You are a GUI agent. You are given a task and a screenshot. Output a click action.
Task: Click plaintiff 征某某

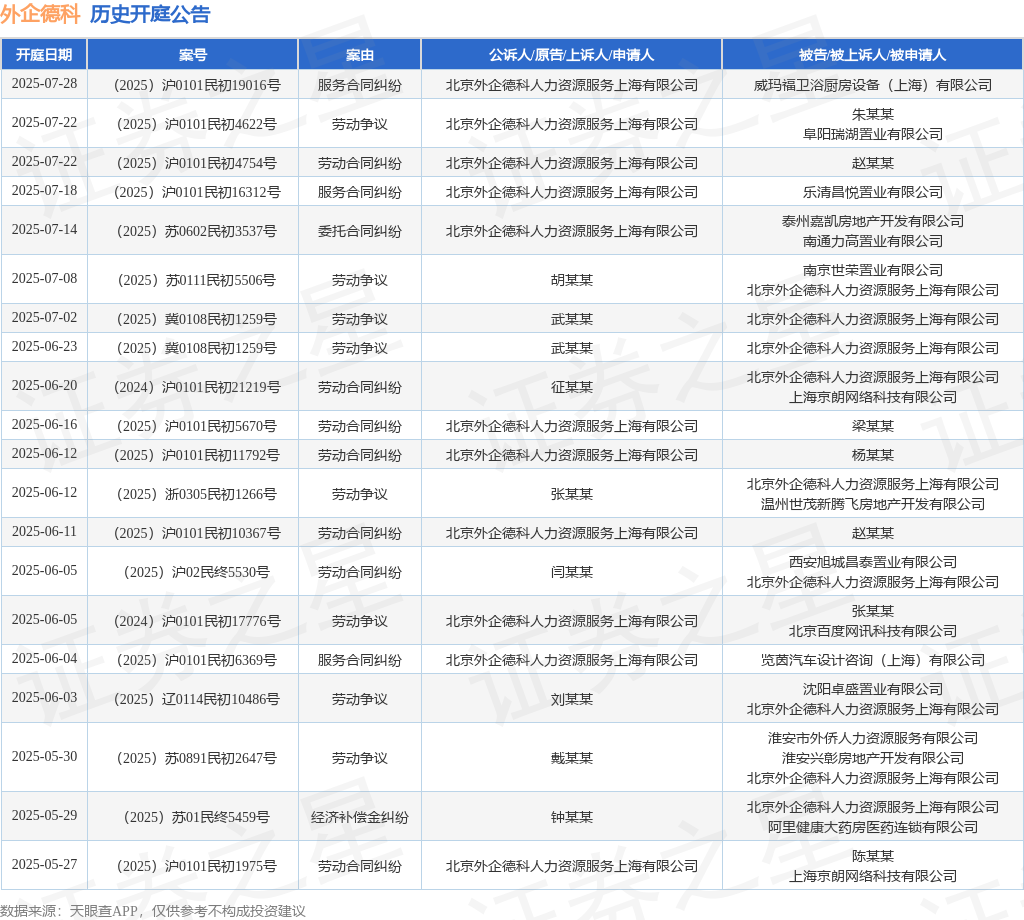(x=571, y=387)
